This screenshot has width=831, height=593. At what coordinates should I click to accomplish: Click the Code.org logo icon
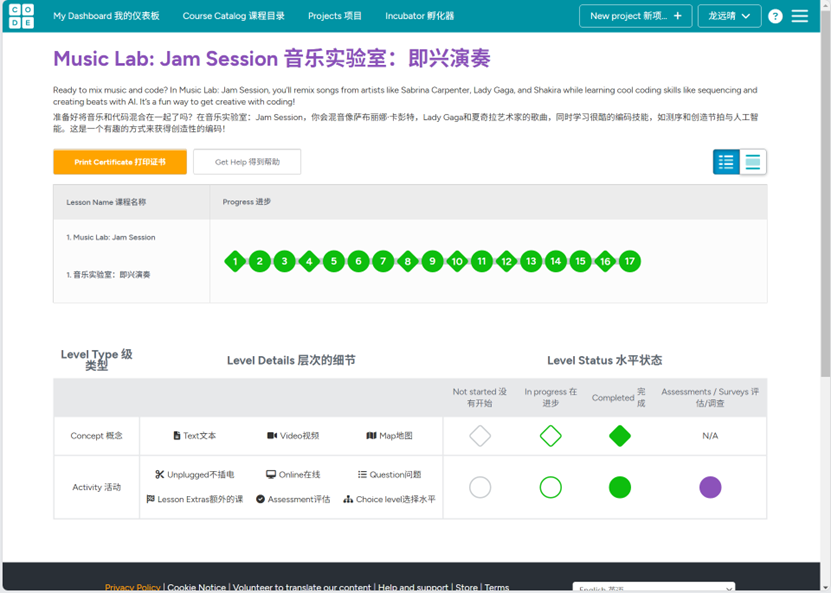coord(21,16)
